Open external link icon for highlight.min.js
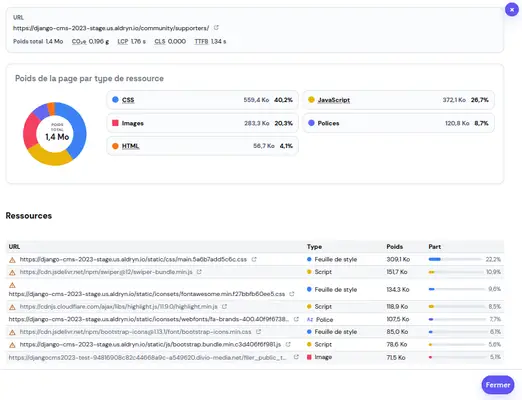 click(x=224, y=306)
